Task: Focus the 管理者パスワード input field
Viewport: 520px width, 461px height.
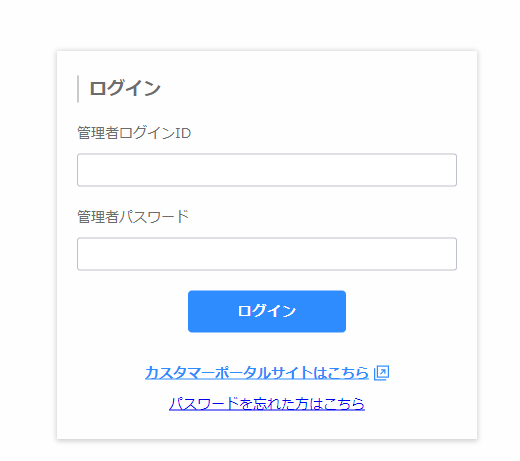Action: 267,254
